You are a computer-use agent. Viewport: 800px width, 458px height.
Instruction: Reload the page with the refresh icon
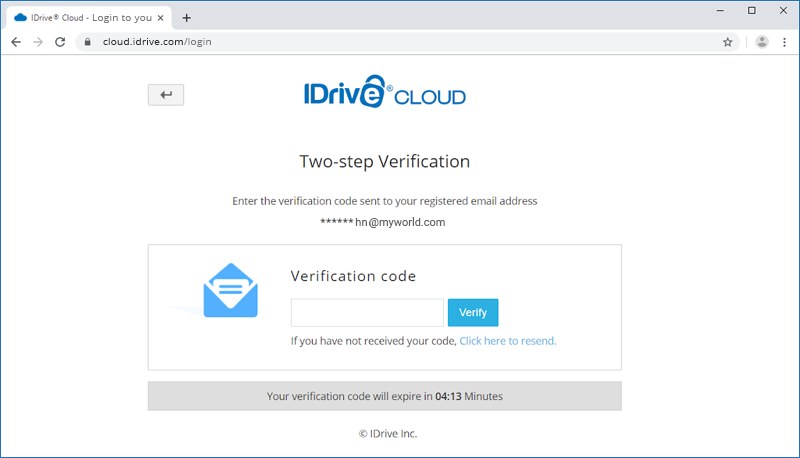coord(60,42)
